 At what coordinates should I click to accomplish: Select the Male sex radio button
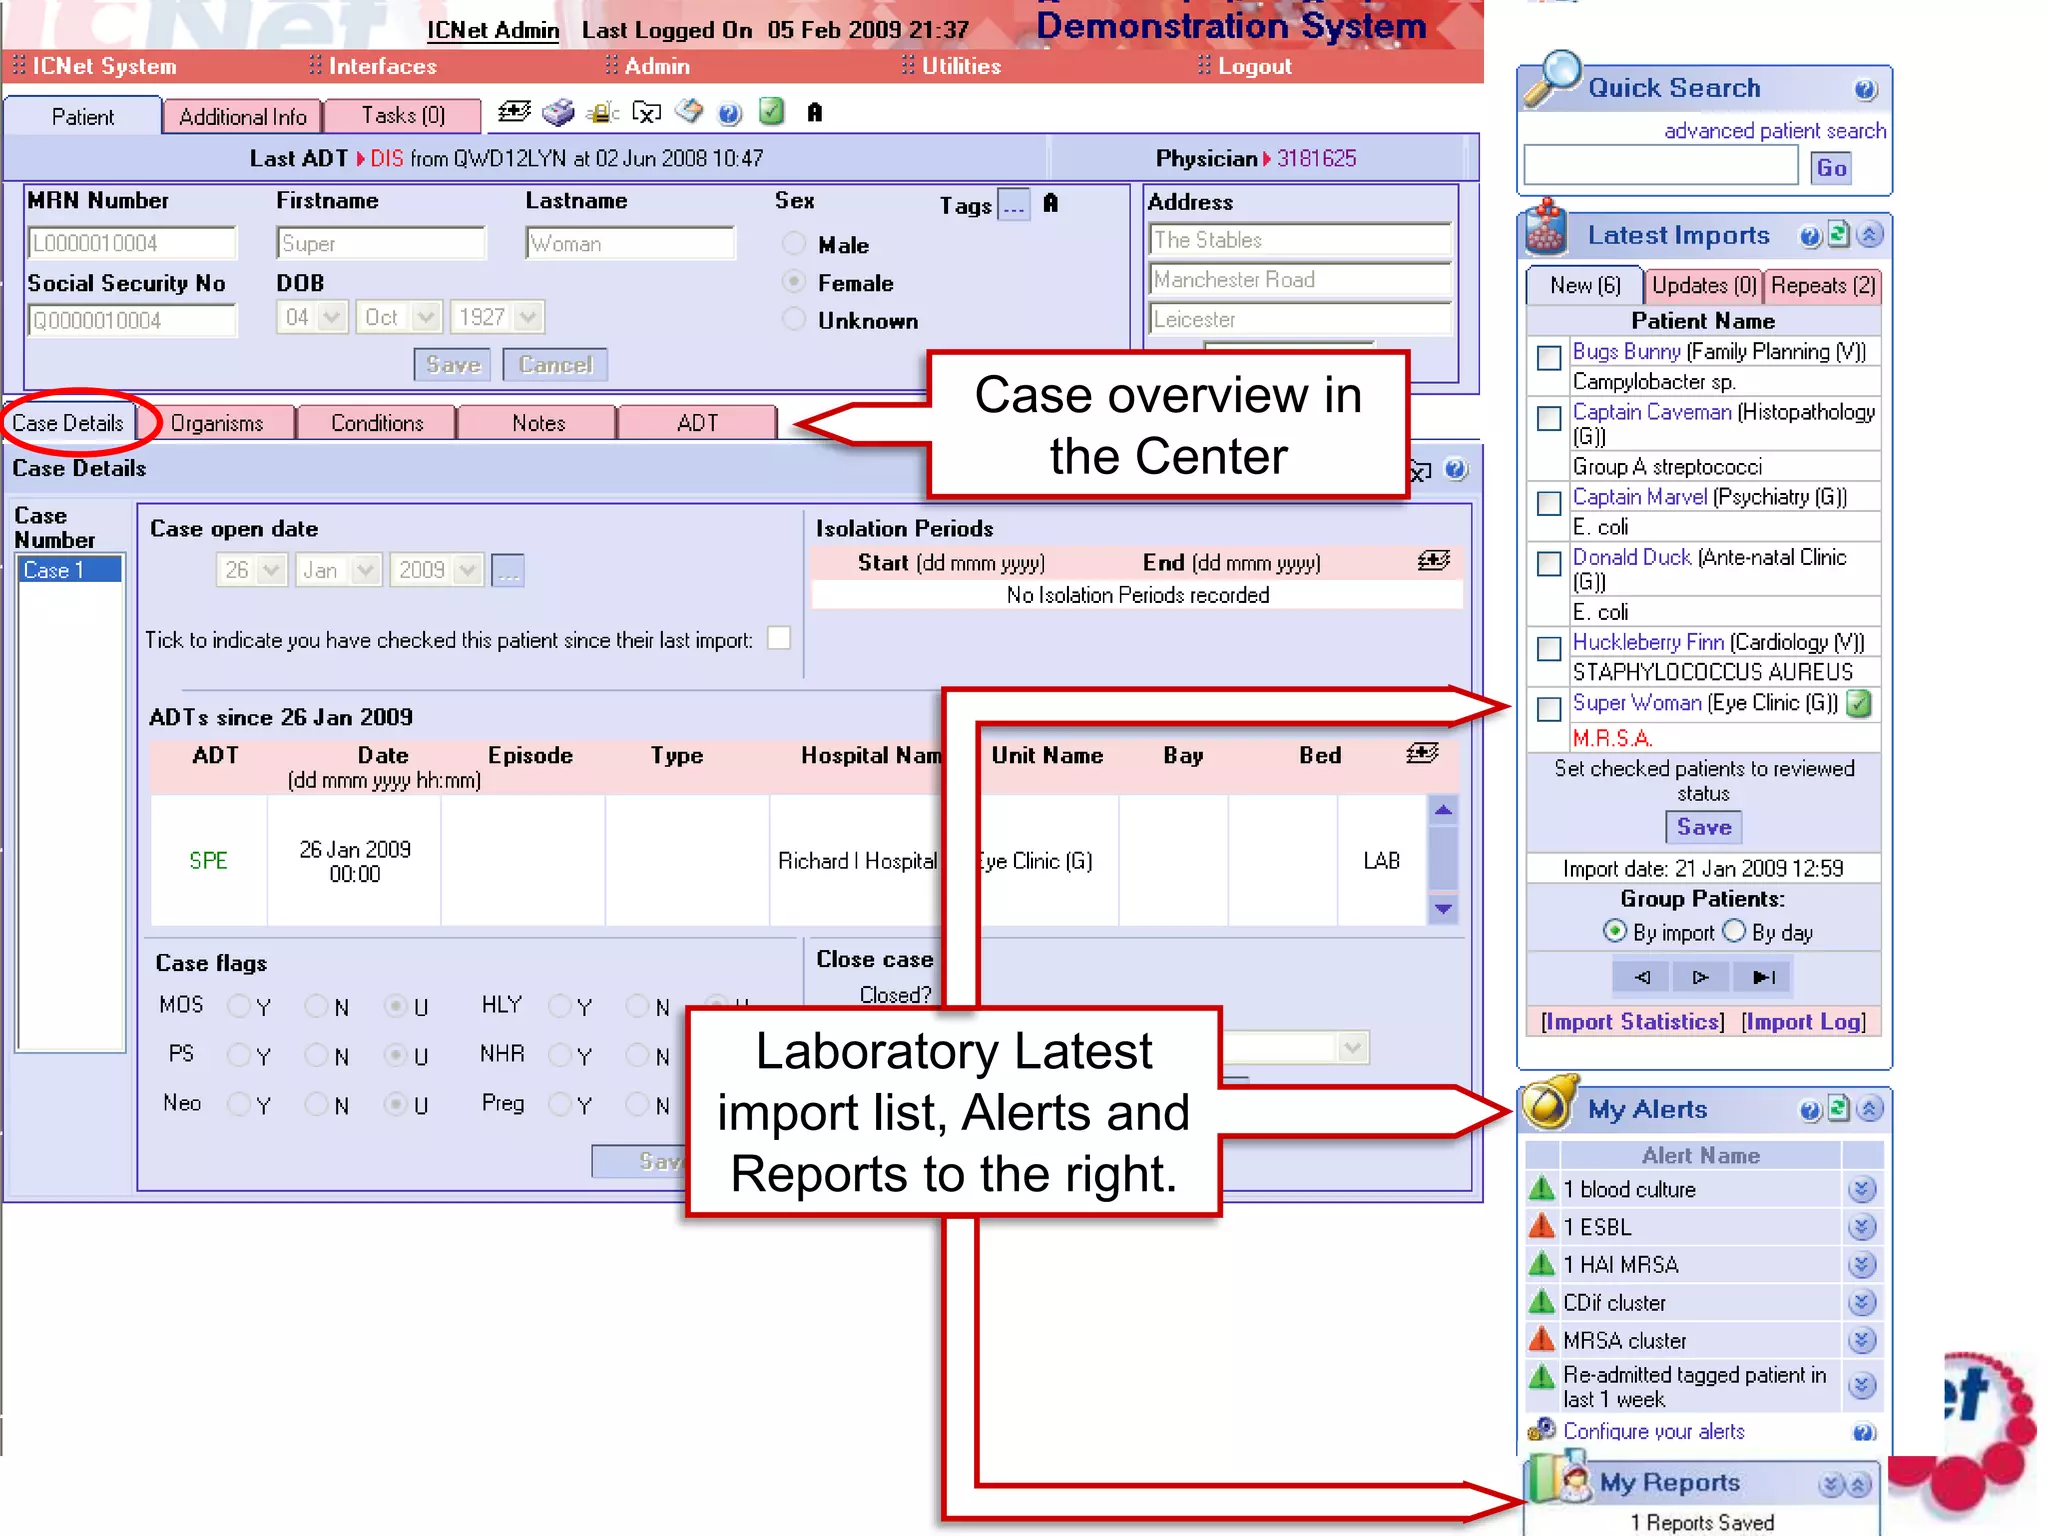794,243
